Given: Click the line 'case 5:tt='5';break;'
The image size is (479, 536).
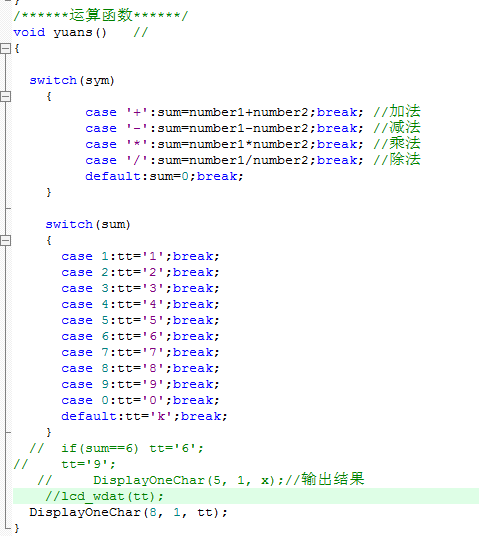Looking at the screenshot, I should pyautogui.click(x=140, y=321).
